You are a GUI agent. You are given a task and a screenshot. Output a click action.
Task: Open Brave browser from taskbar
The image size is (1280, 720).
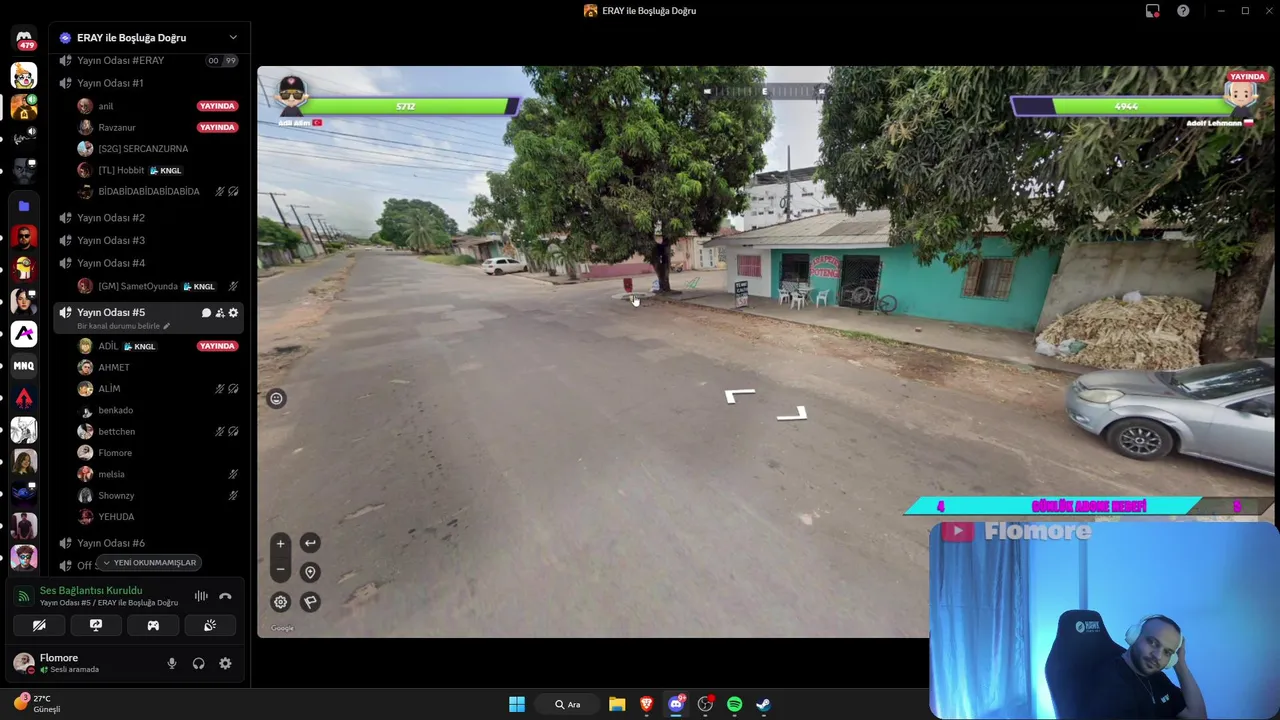pyautogui.click(x=646, y=704)
